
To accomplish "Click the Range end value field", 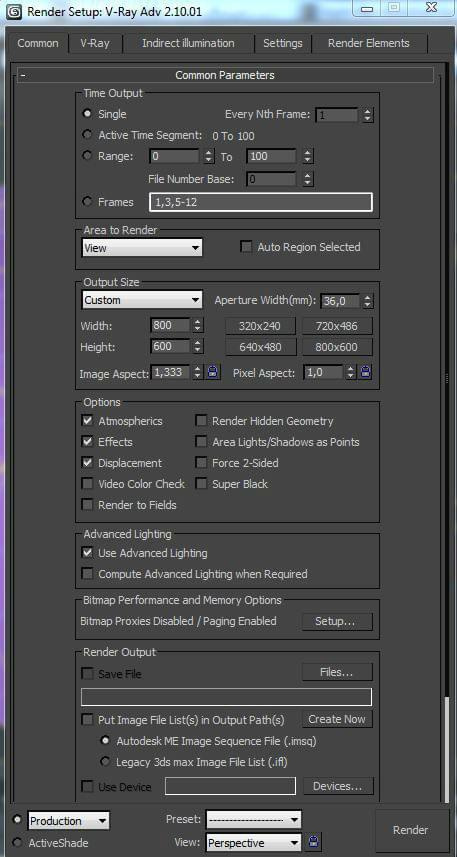I will click(272, 156).
